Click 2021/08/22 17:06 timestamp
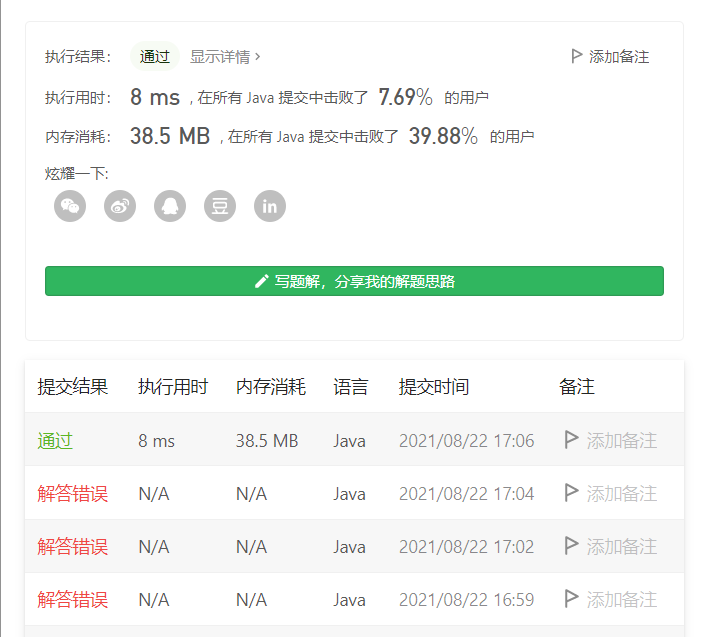 tap(467, 441)
